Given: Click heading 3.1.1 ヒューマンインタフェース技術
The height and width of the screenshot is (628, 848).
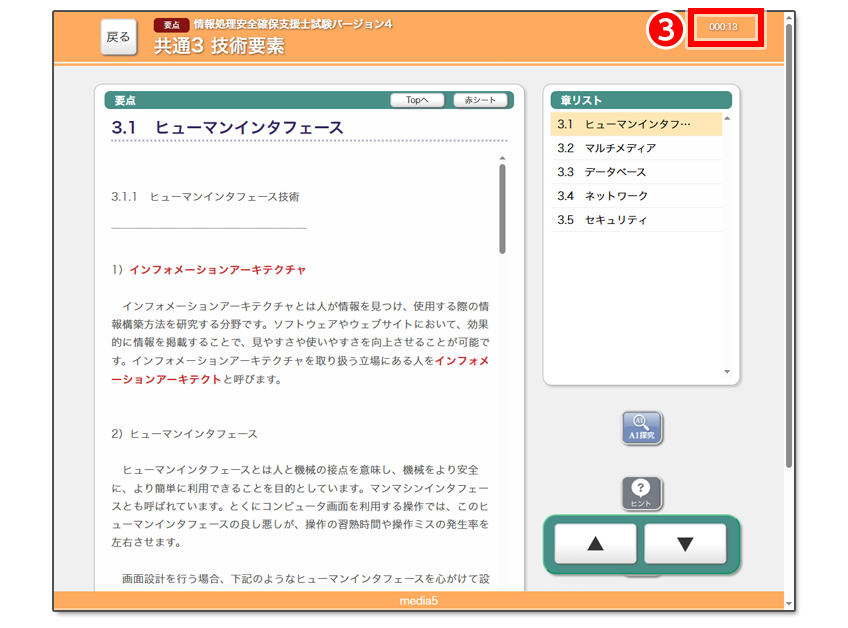Looking at the screenshot, I should coord(205,197).
